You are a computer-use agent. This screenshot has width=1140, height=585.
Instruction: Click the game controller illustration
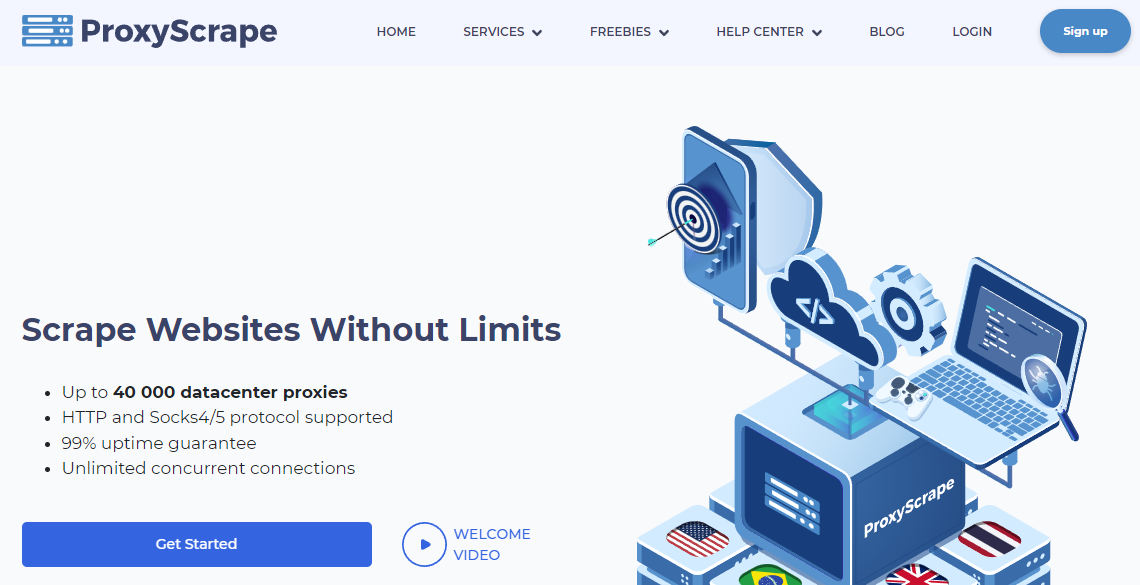902,395
